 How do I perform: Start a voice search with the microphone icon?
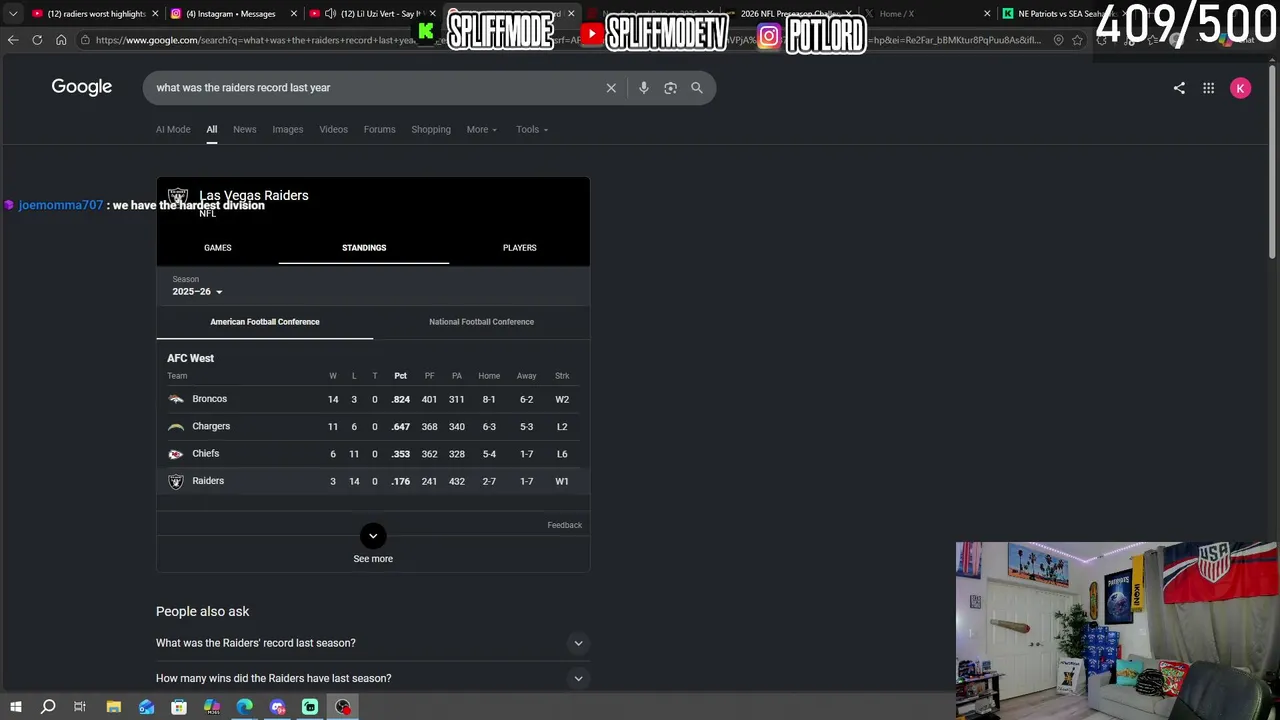click(644, 88)
